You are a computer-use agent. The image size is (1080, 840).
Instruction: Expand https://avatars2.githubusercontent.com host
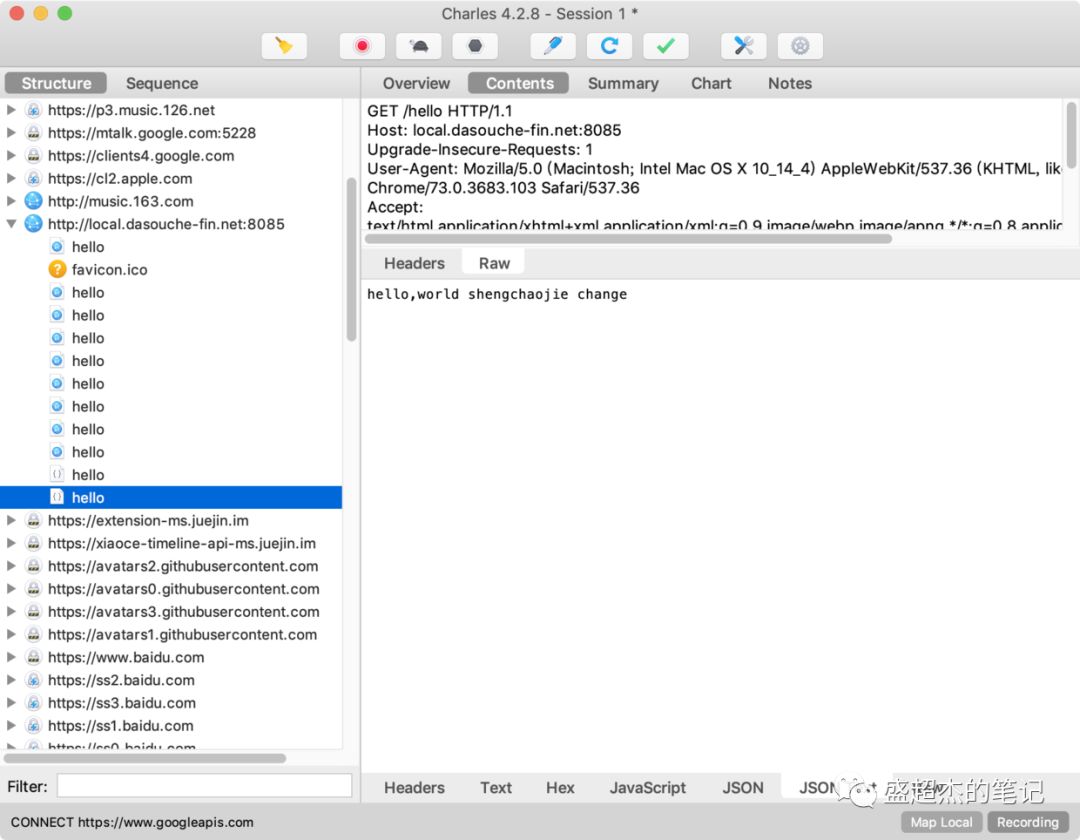pos(11,565)
